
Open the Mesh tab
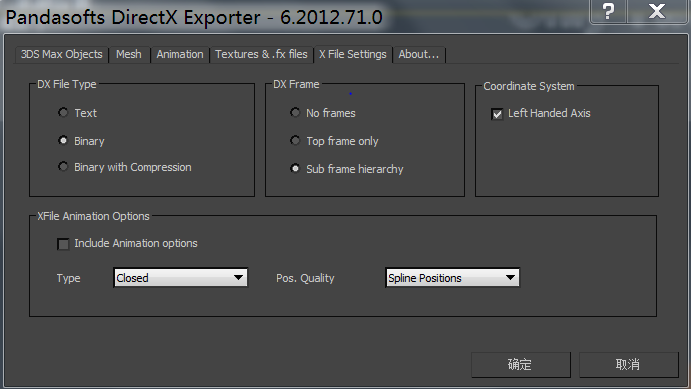(129, 54)
